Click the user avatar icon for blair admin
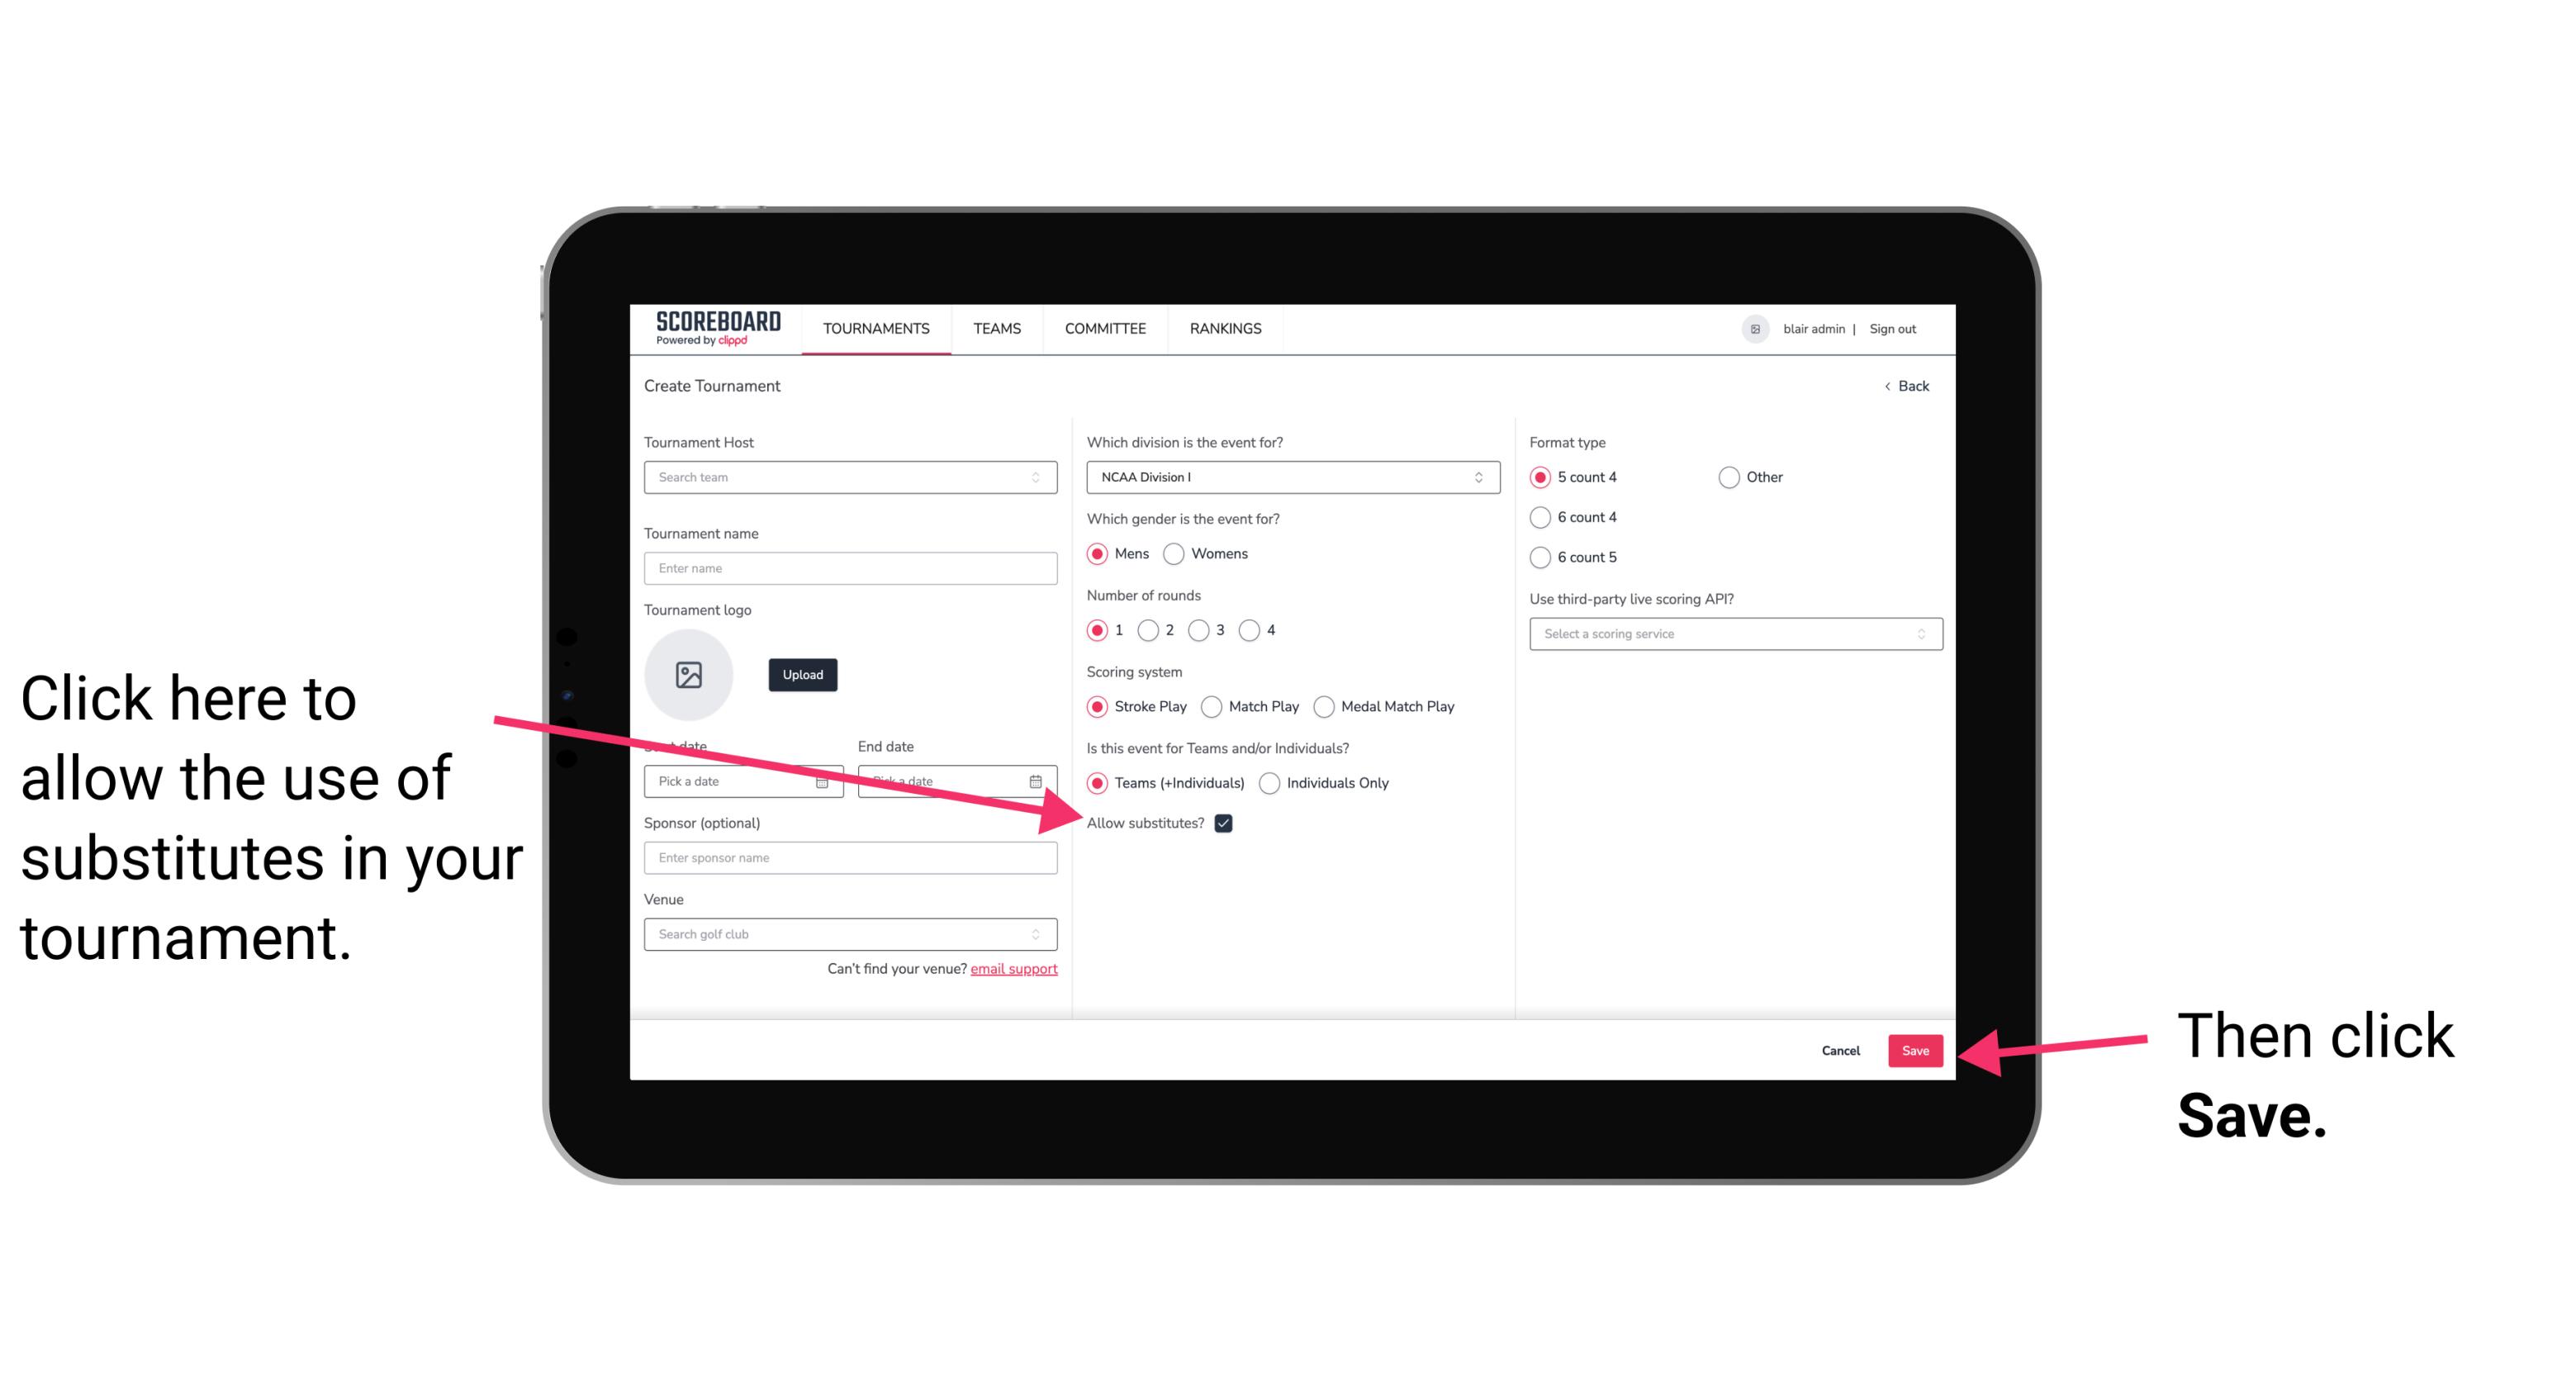 pos(1753,328)
